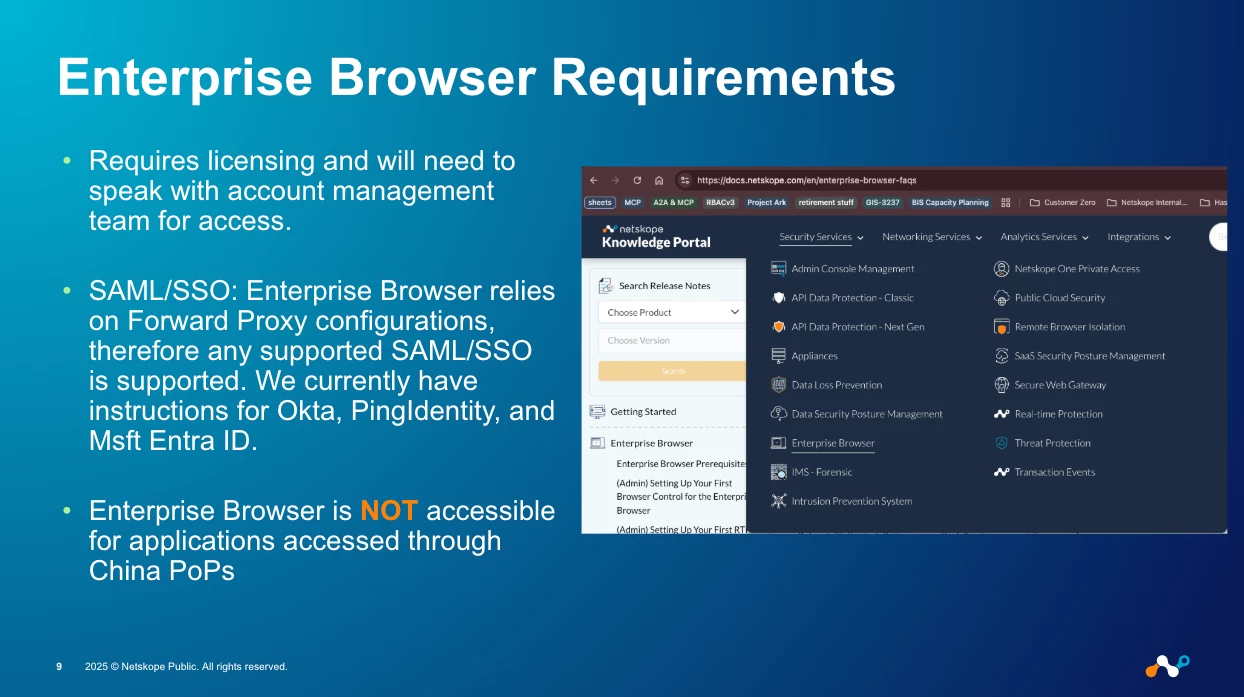Screen dimensions: 1244x697
Task: Click the Enterprise Browser icon in the menu
Action: 778,443
